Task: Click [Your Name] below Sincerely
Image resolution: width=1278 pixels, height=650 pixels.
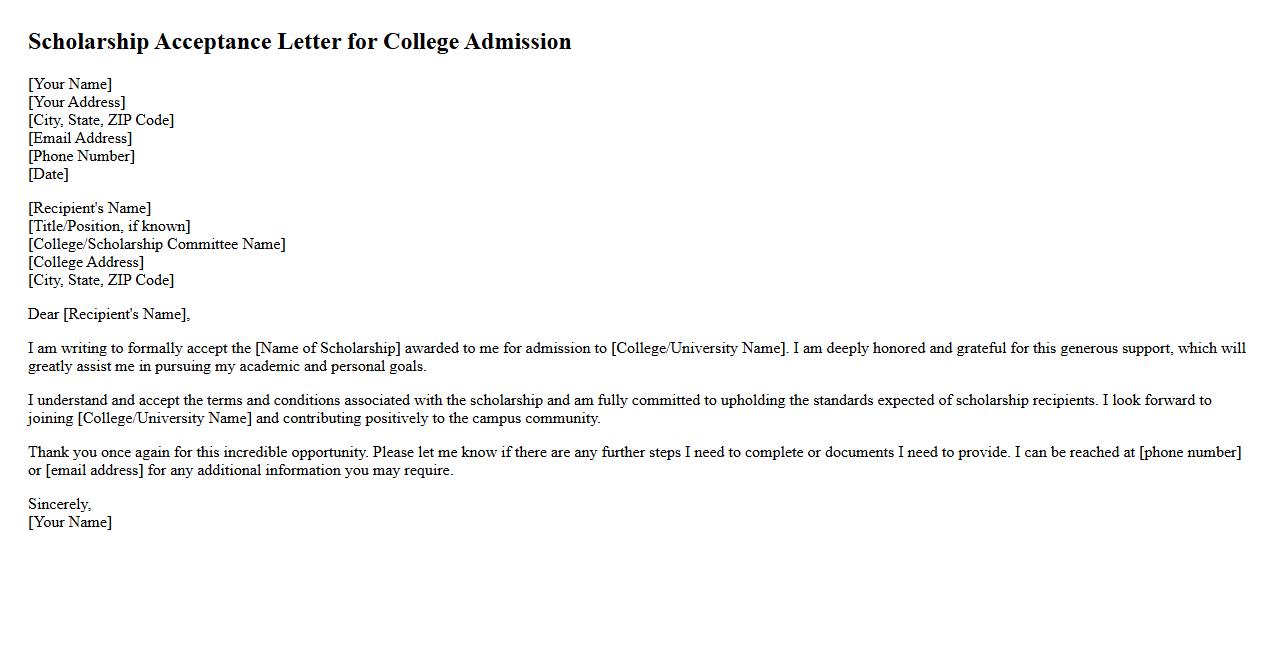Action: [x=70, y=522]
